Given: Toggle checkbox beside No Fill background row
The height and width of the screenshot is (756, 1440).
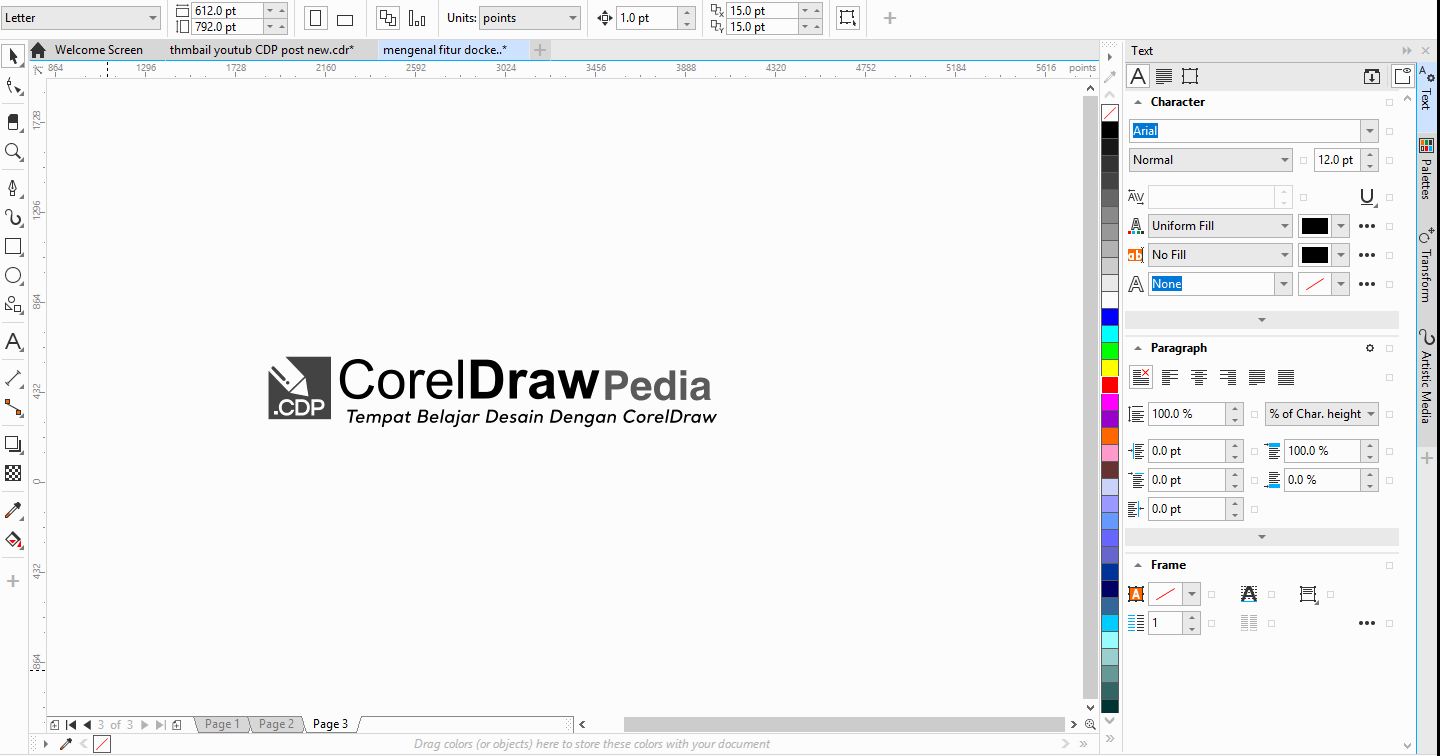Looking at the screenshot, I should (1390, 255).
